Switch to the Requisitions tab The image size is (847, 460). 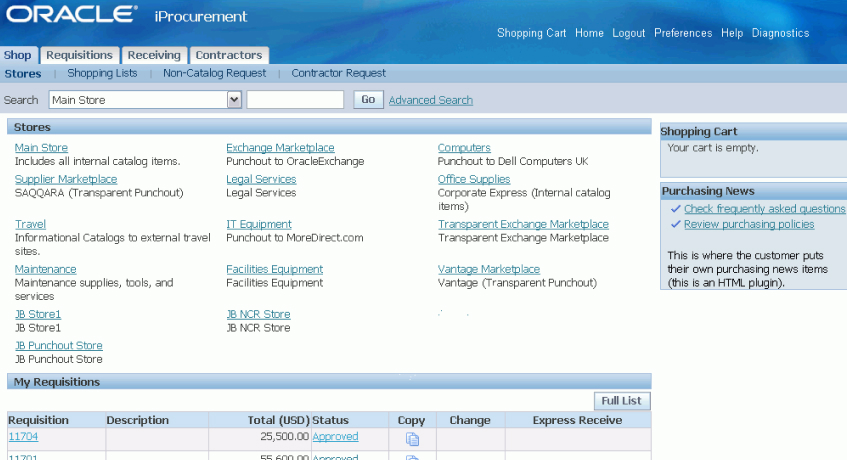click(79, 55)
